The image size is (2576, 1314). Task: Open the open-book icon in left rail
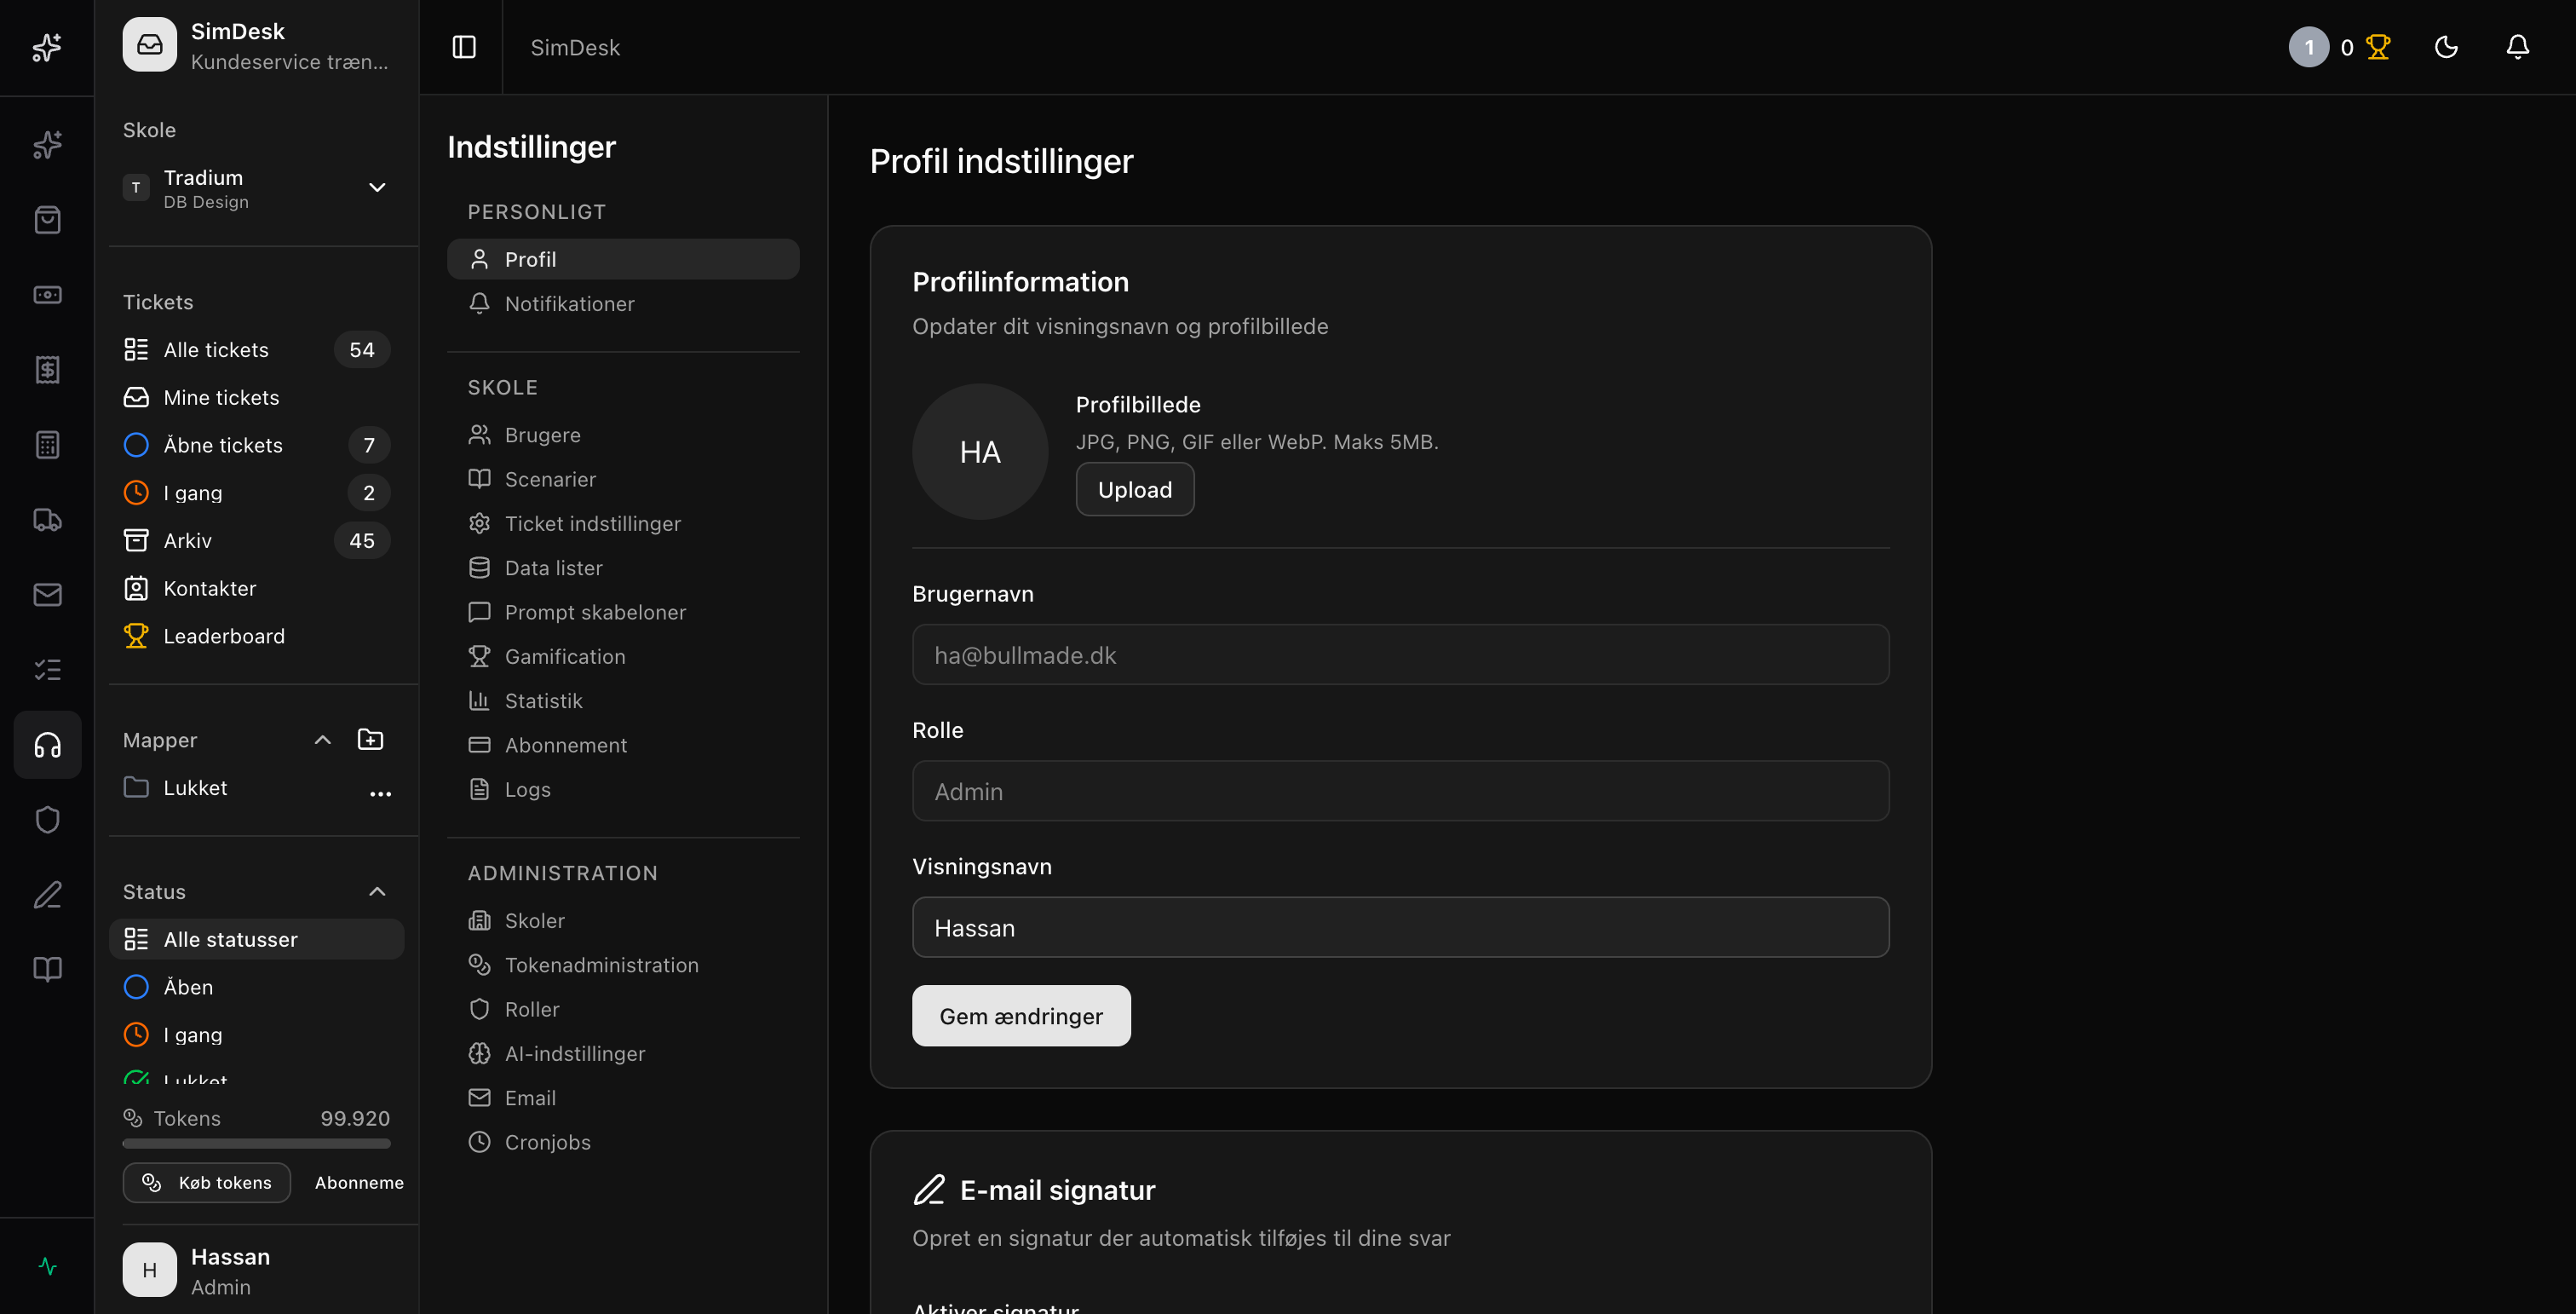point(47,969)
